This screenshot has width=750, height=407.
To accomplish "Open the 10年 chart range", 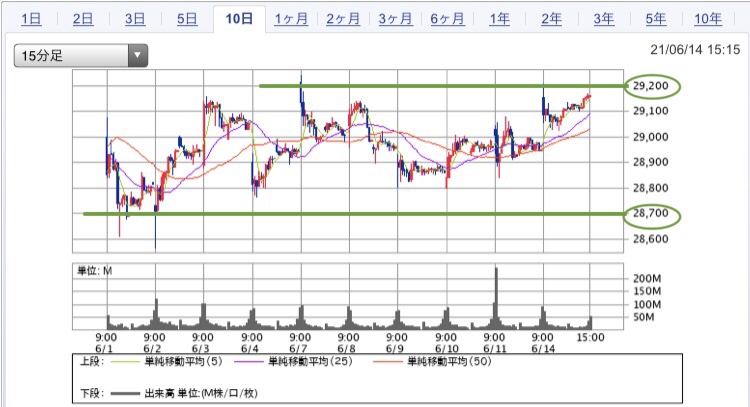I will pyautogui.click(x=708, y=19).
